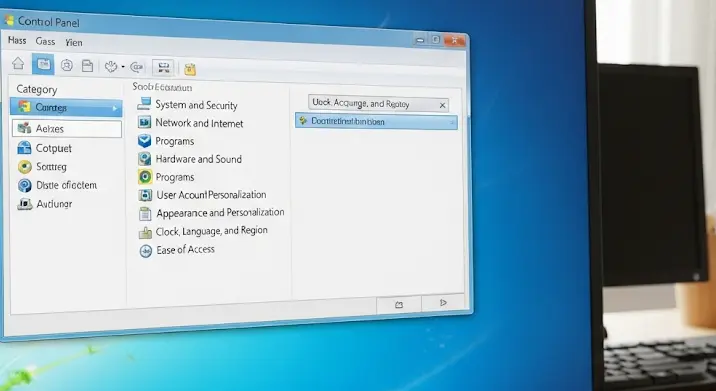Image resolution: width=716 pixels, height=391 pixels.
Task: Click the round user icon in the toolbar
Action: (67, 66)
